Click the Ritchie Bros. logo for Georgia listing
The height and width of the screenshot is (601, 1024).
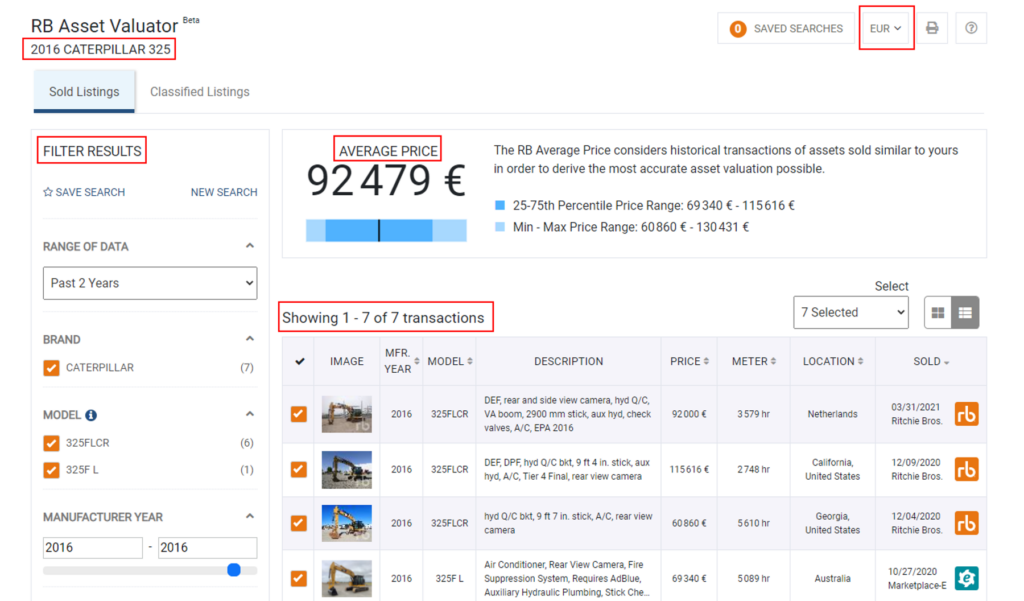[967, 523]
